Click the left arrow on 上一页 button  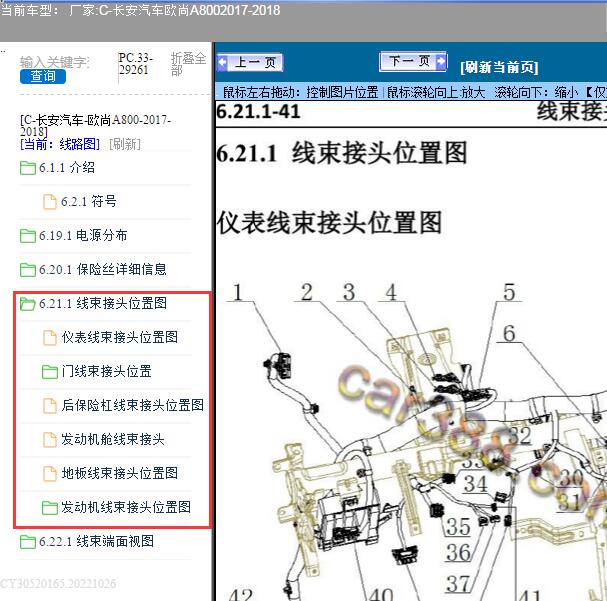pos(222,62)
